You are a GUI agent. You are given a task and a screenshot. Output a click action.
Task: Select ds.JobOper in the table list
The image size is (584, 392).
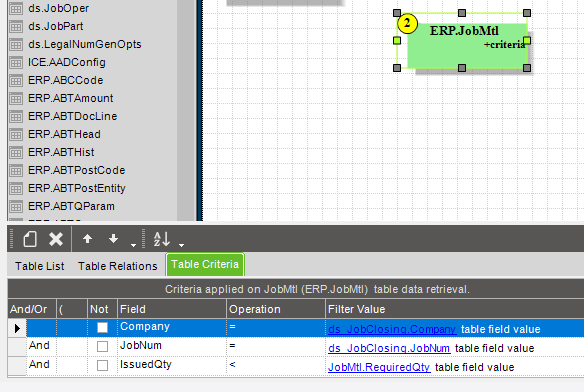coord(58,8)
